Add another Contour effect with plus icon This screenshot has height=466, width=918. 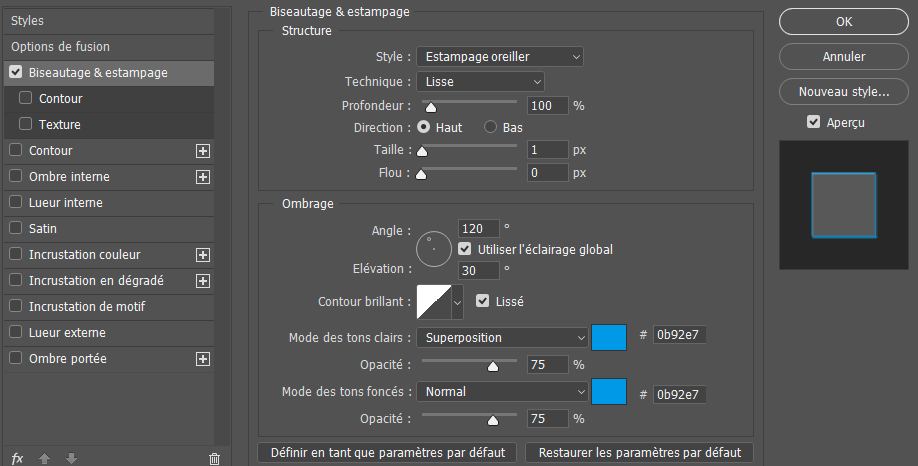(x=203, y=151)
